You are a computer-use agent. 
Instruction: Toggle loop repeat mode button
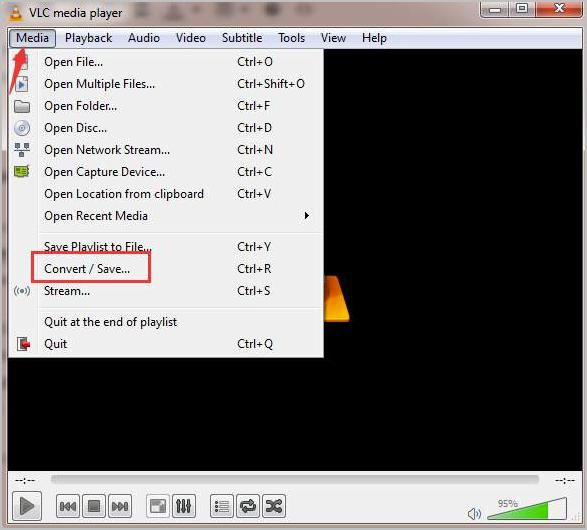pos(248,506)
